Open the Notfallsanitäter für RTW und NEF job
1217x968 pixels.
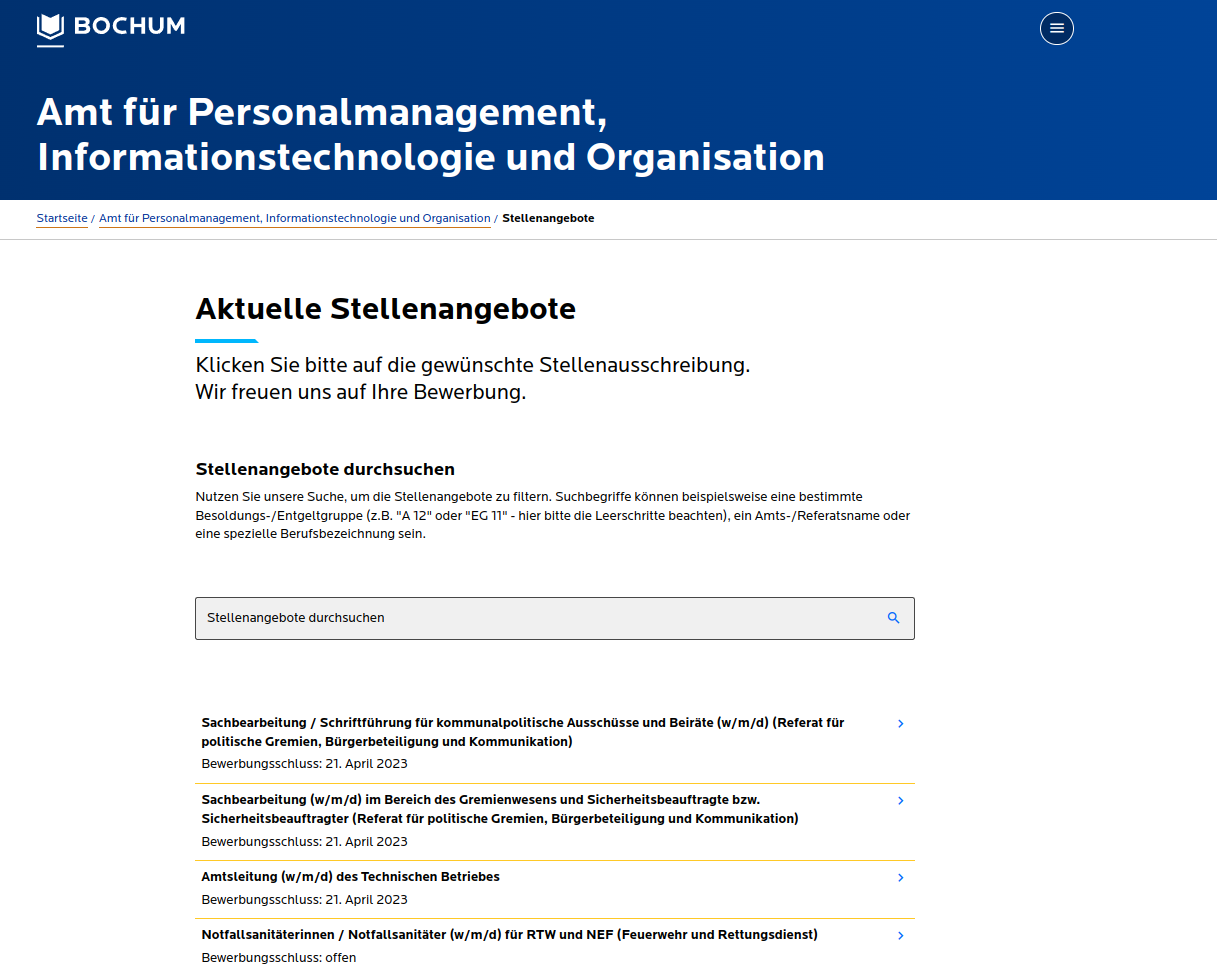pyautogui.click(x=509, y=935)
